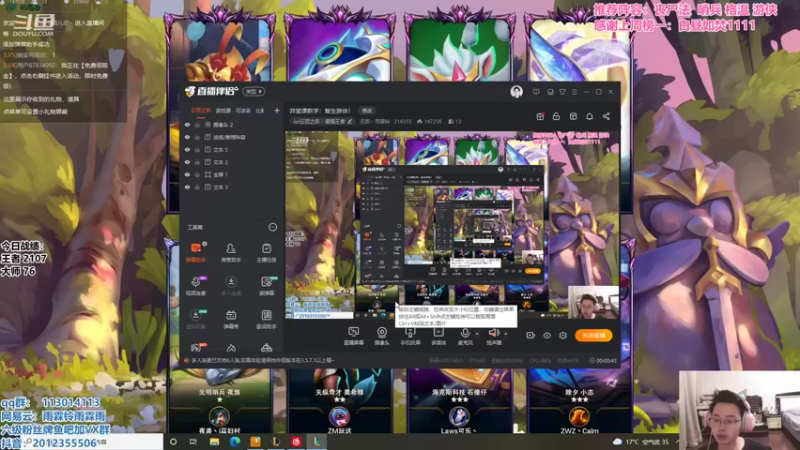The height and width of the screenshot is (450, 800).
Task: Open the 房管助手 tool
Action: (x=231, y=253)
